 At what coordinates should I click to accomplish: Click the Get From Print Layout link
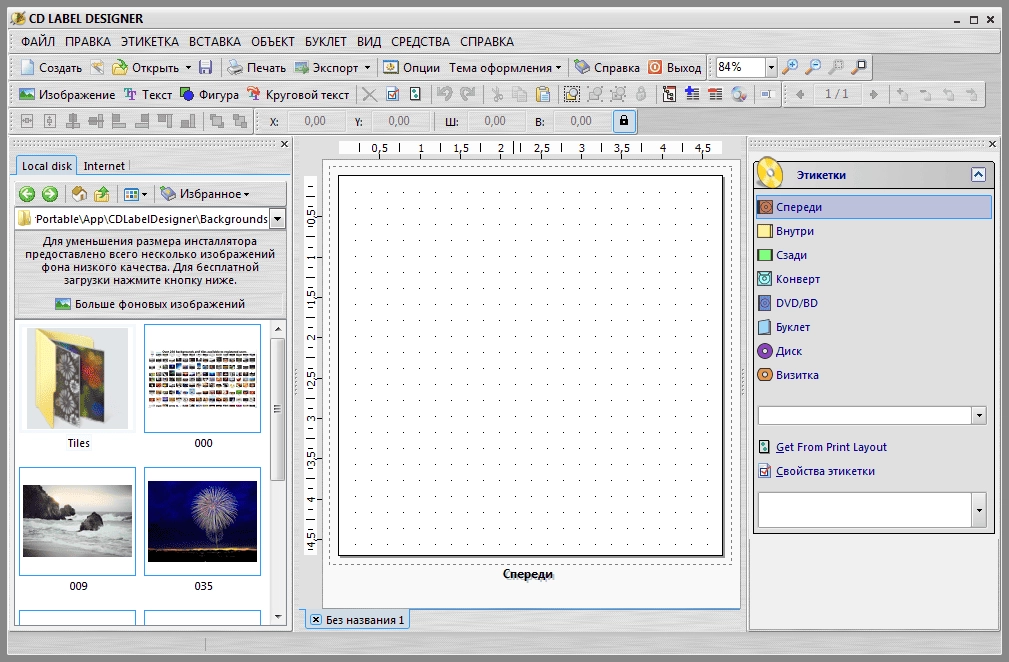823,447
